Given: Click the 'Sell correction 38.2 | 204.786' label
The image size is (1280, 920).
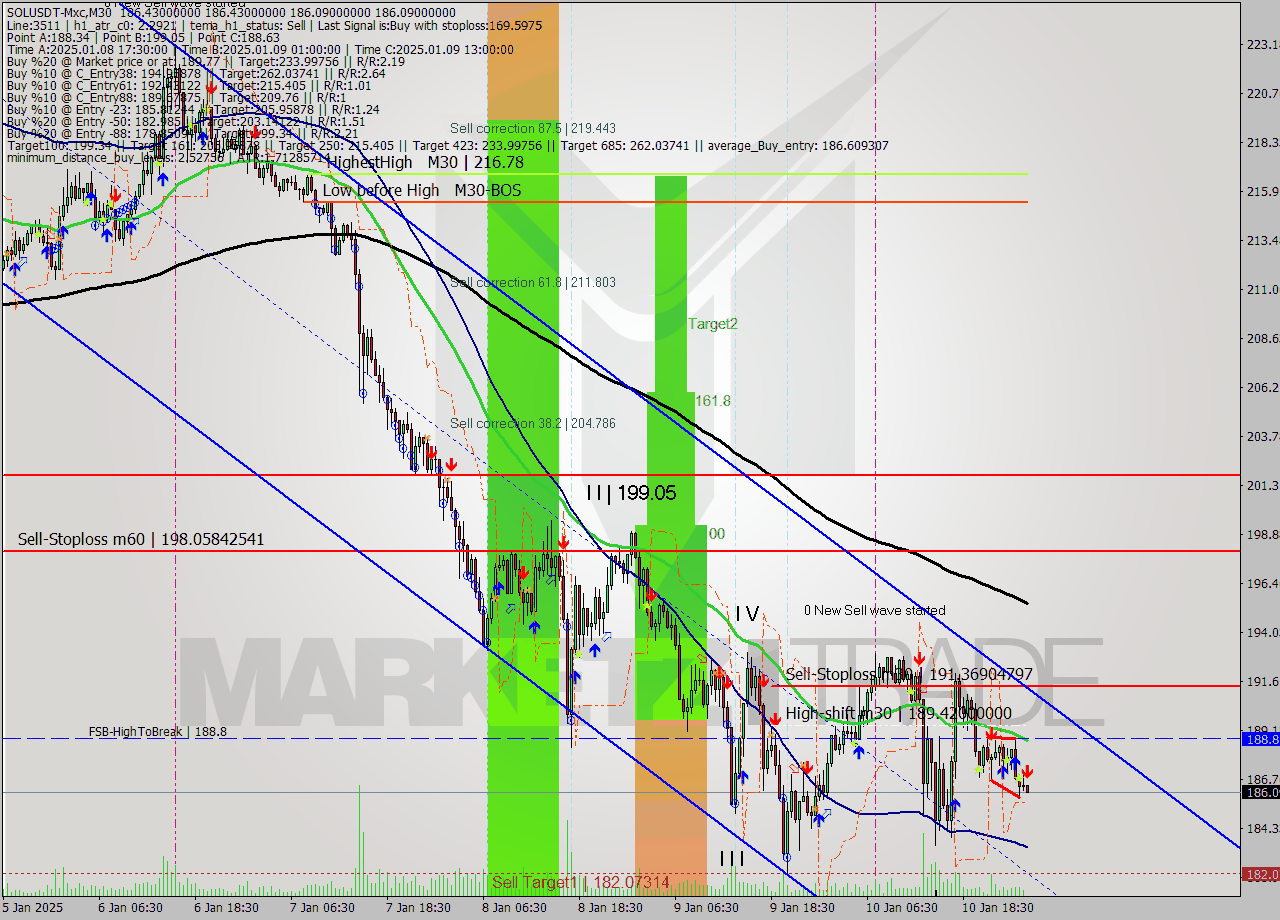Looking at the screenshot, I should pos(532,423).
